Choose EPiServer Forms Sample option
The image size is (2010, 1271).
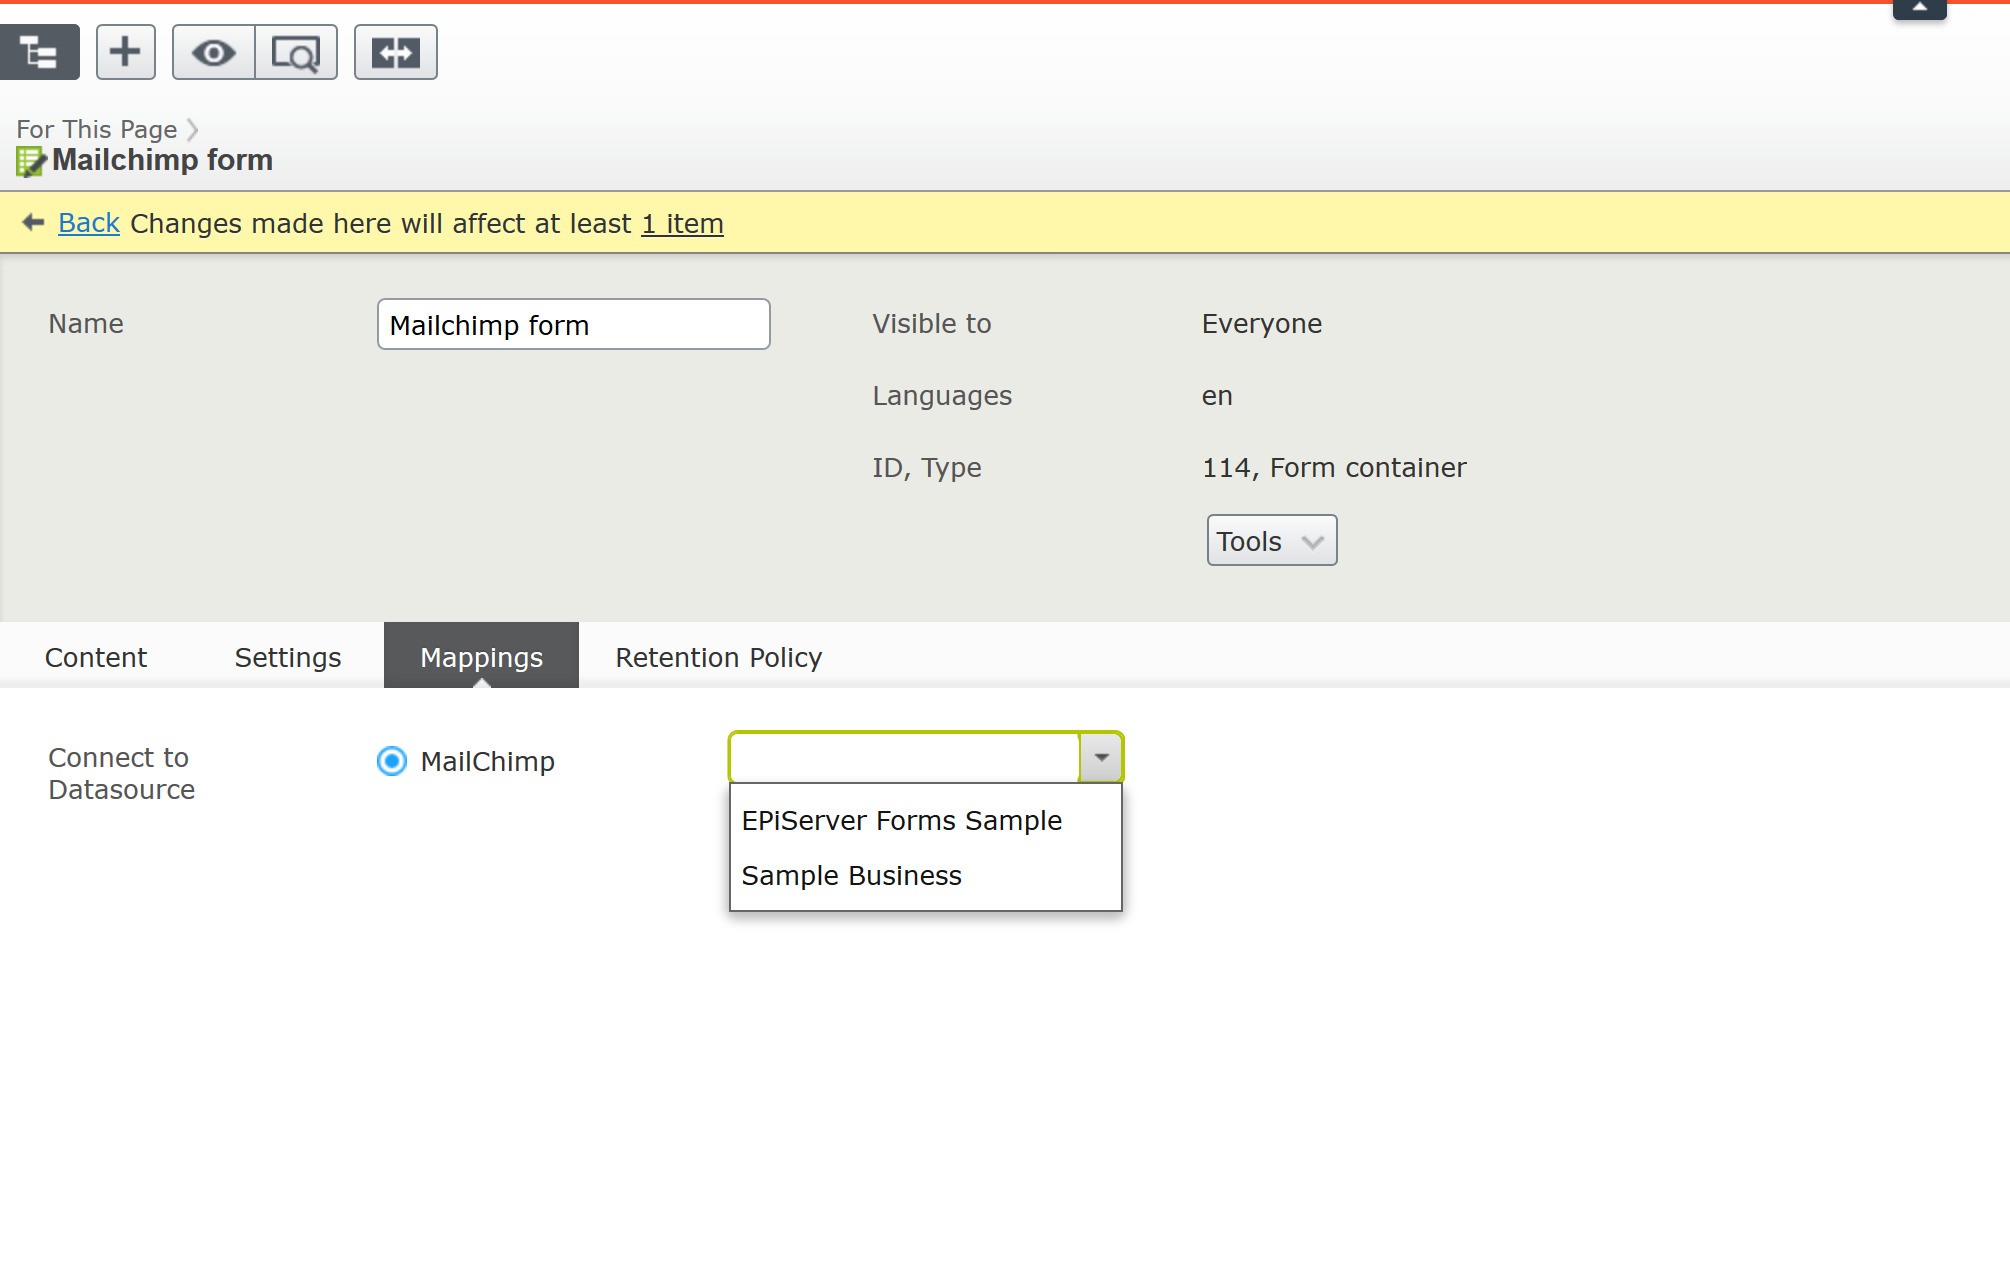(x=901, y=821)
